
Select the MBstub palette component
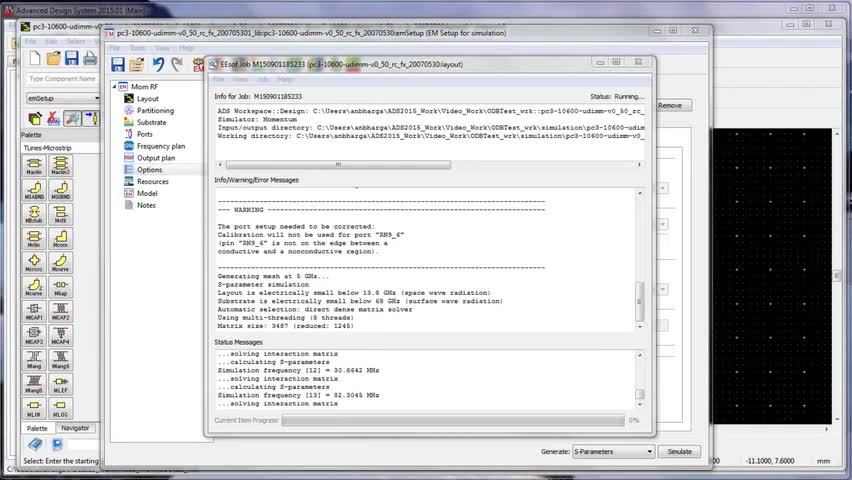point(34,214)
